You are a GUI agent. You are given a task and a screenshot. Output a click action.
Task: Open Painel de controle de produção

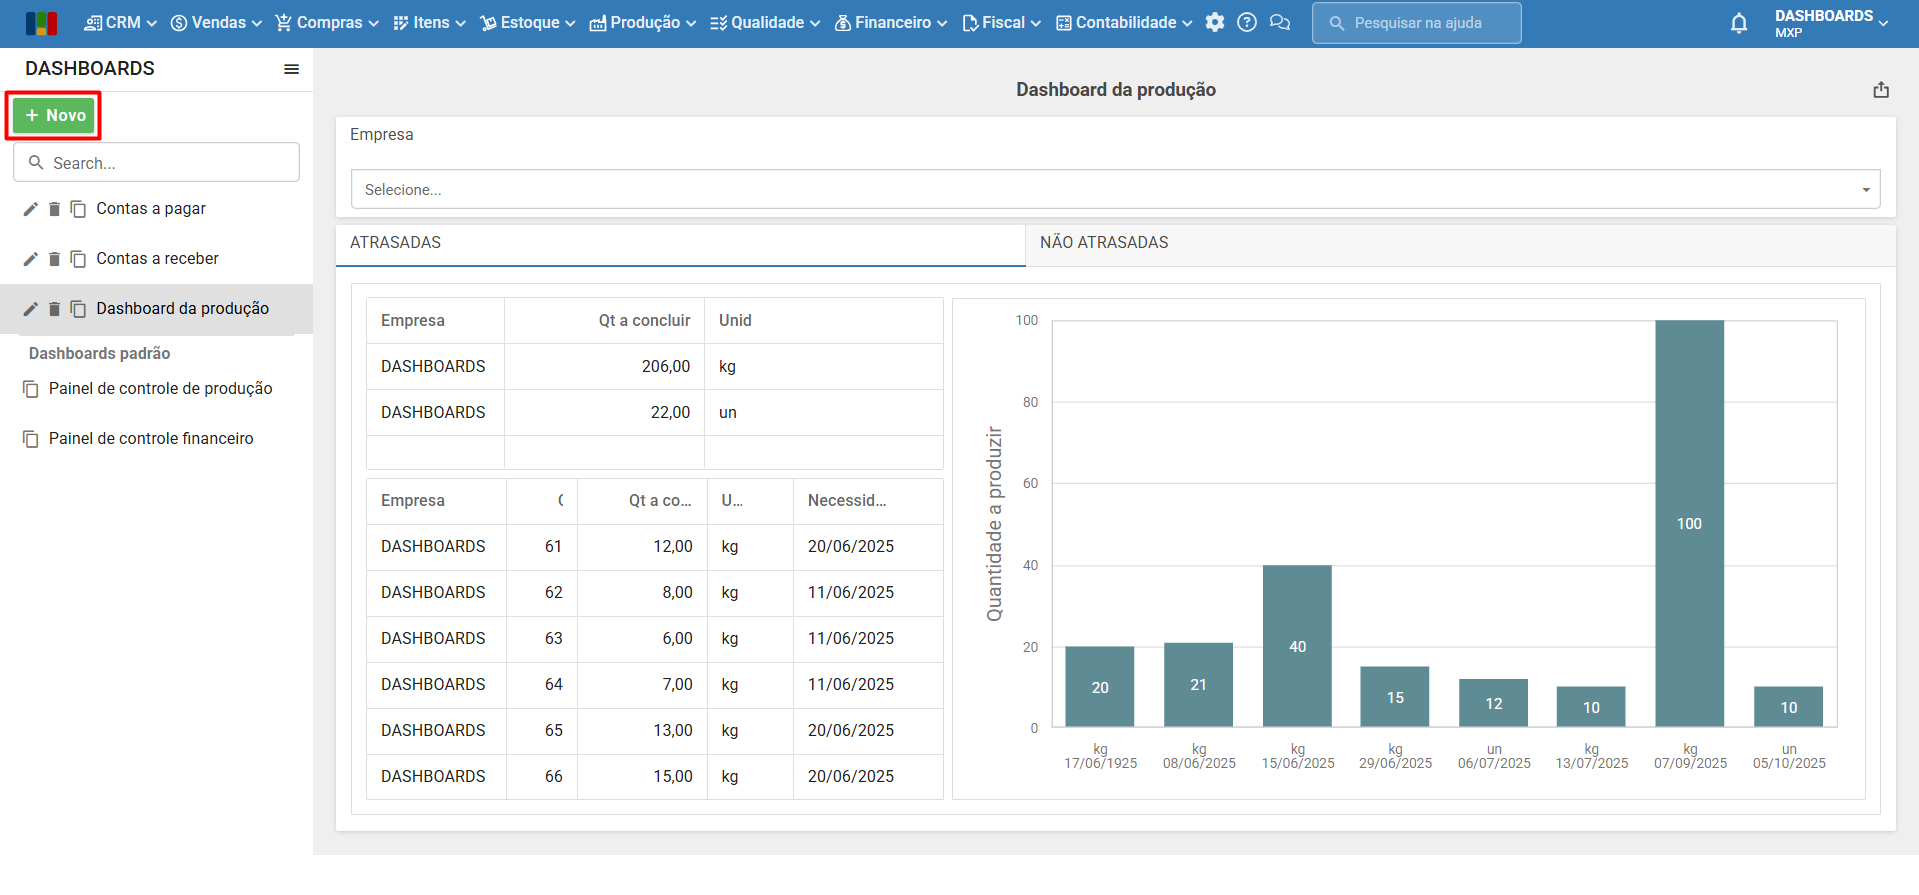click(x=160, y=389)
